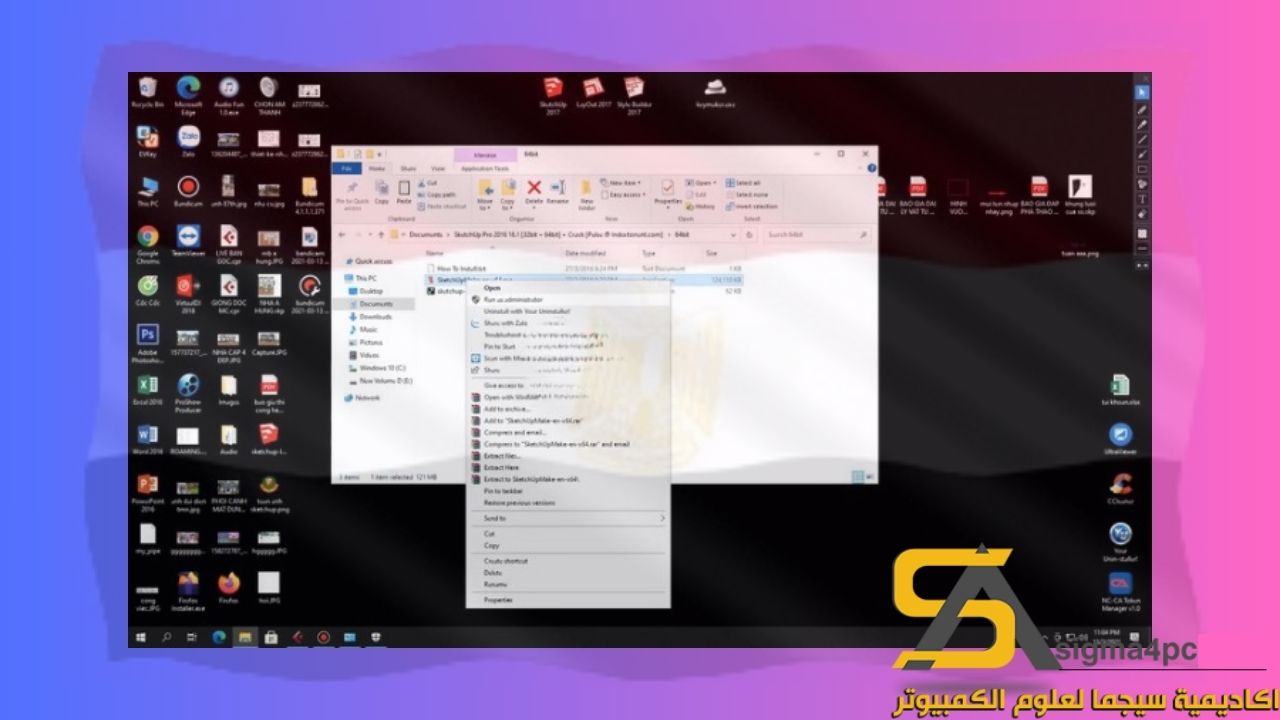The height and width of the screenshot is (720, 1280).
Task: Select Windows 10 (C:) in navigation pane
Action: click(x=382, y=368)
